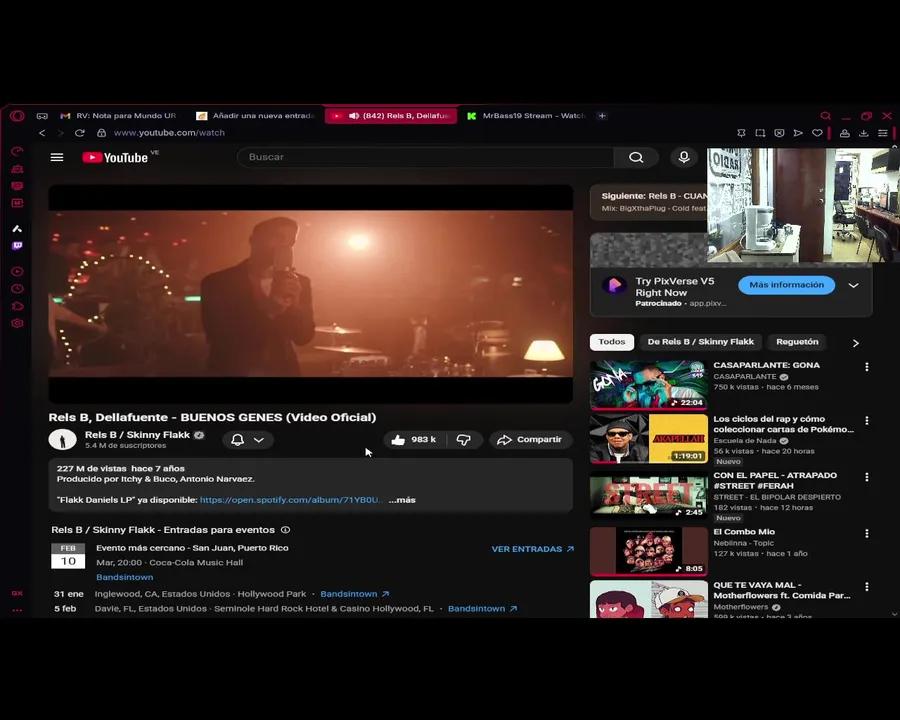Click Más información ad button
The width and height of the screenshot is (900, 720).
coord(786,285)
